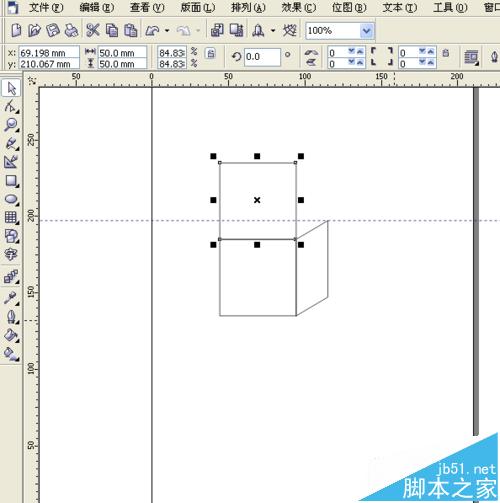
Task: Select the Fill bucket tool
Action: [x=11, y=336]
